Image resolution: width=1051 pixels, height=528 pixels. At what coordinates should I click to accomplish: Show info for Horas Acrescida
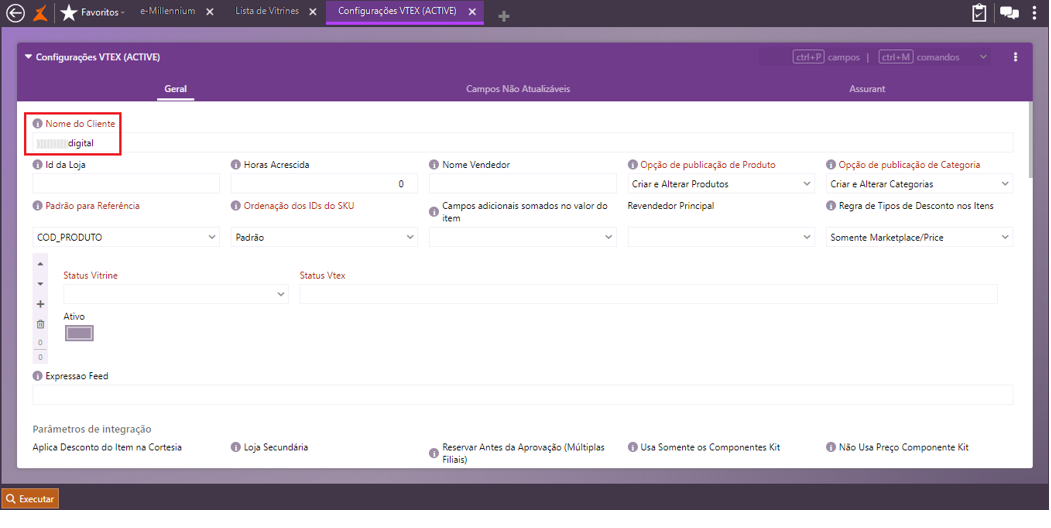click(x=235, y=165)
